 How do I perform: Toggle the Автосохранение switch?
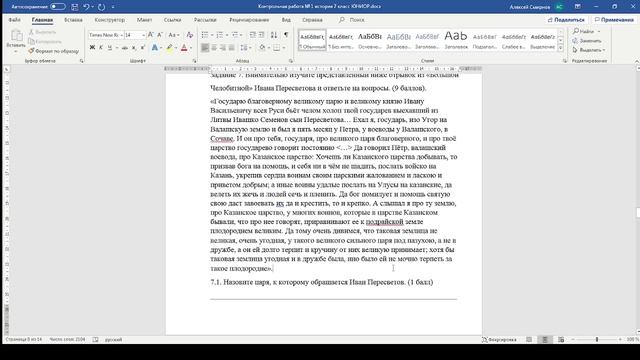pos(58,7)
